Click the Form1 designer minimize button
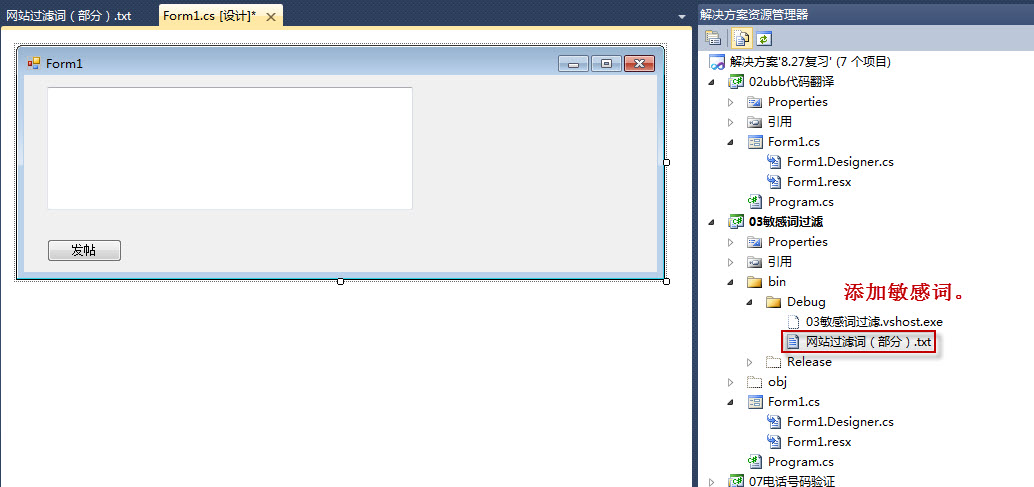The height and width of the screenshot is (487, 1034). click(573, 64)
